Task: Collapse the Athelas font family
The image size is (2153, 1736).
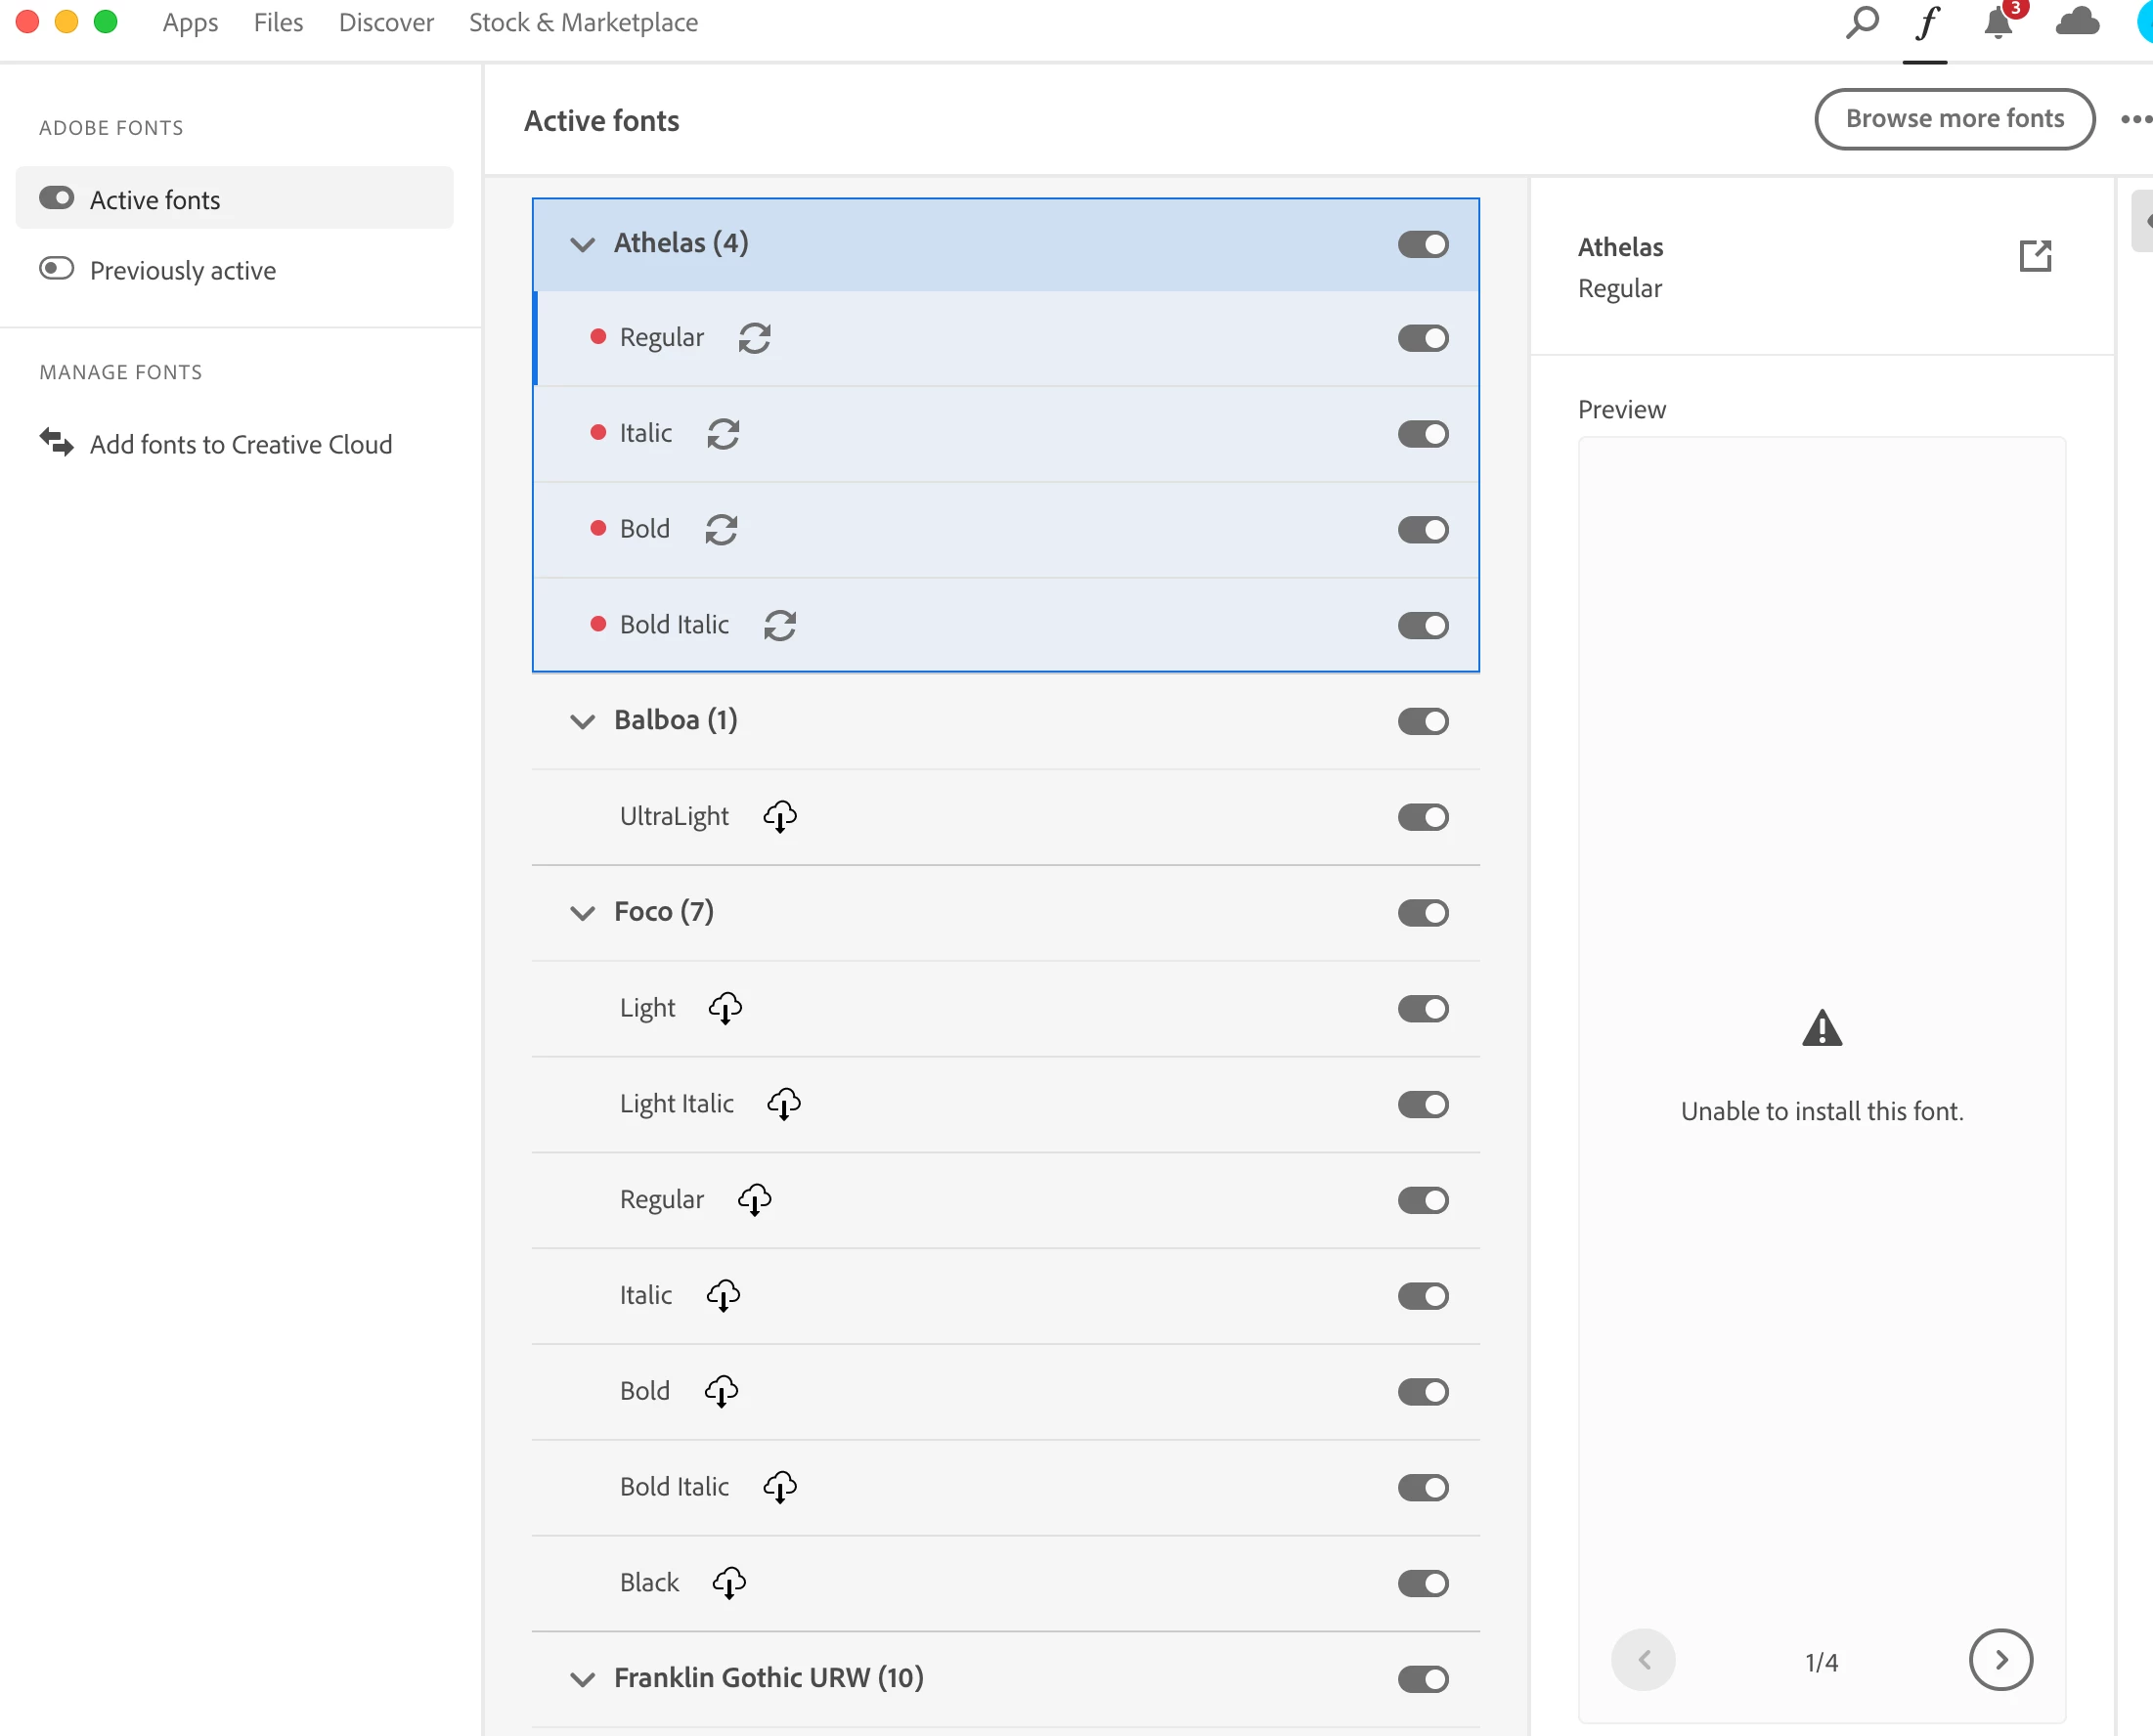Action: [x=582, y=244]
